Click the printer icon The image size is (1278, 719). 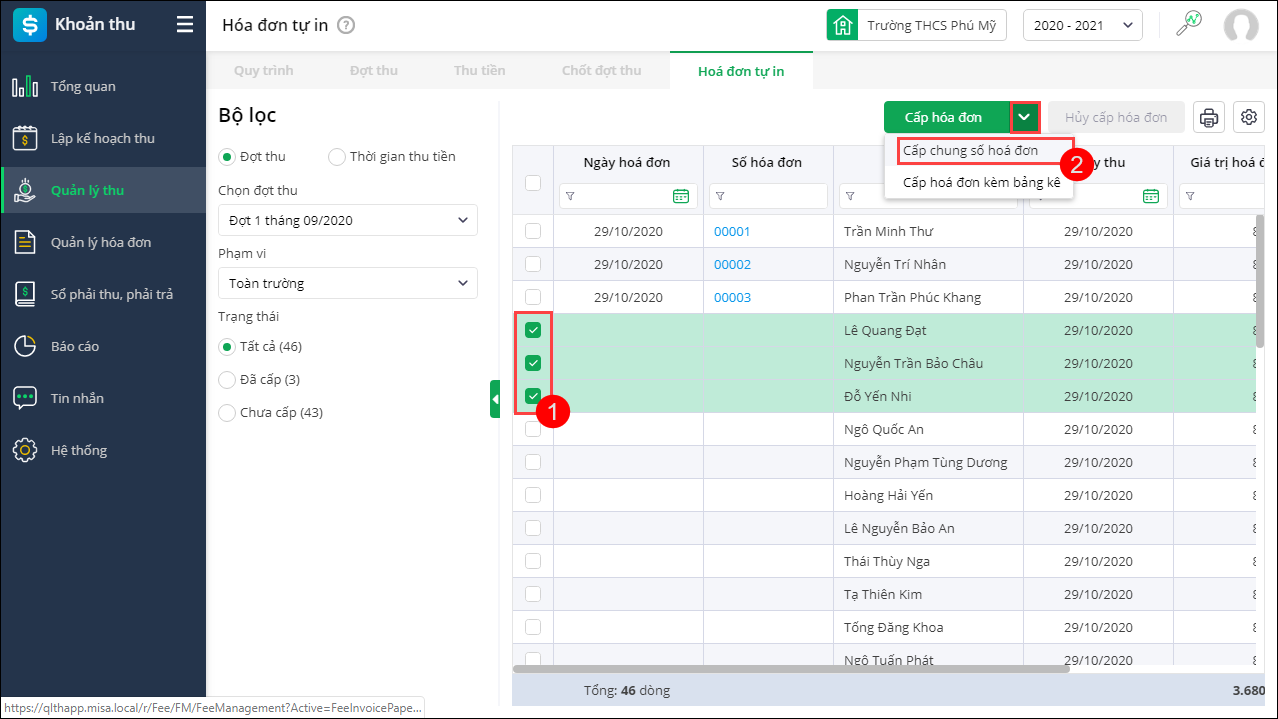(1209, 117)
